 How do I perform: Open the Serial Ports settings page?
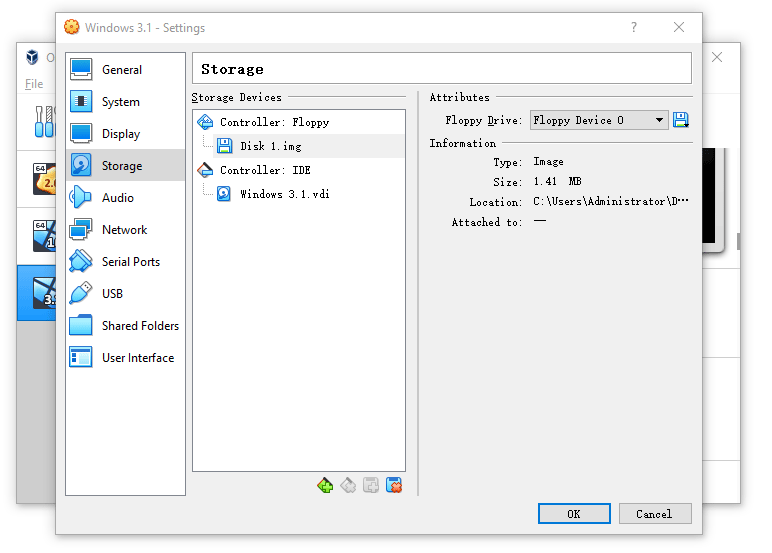tap(126, 261)
